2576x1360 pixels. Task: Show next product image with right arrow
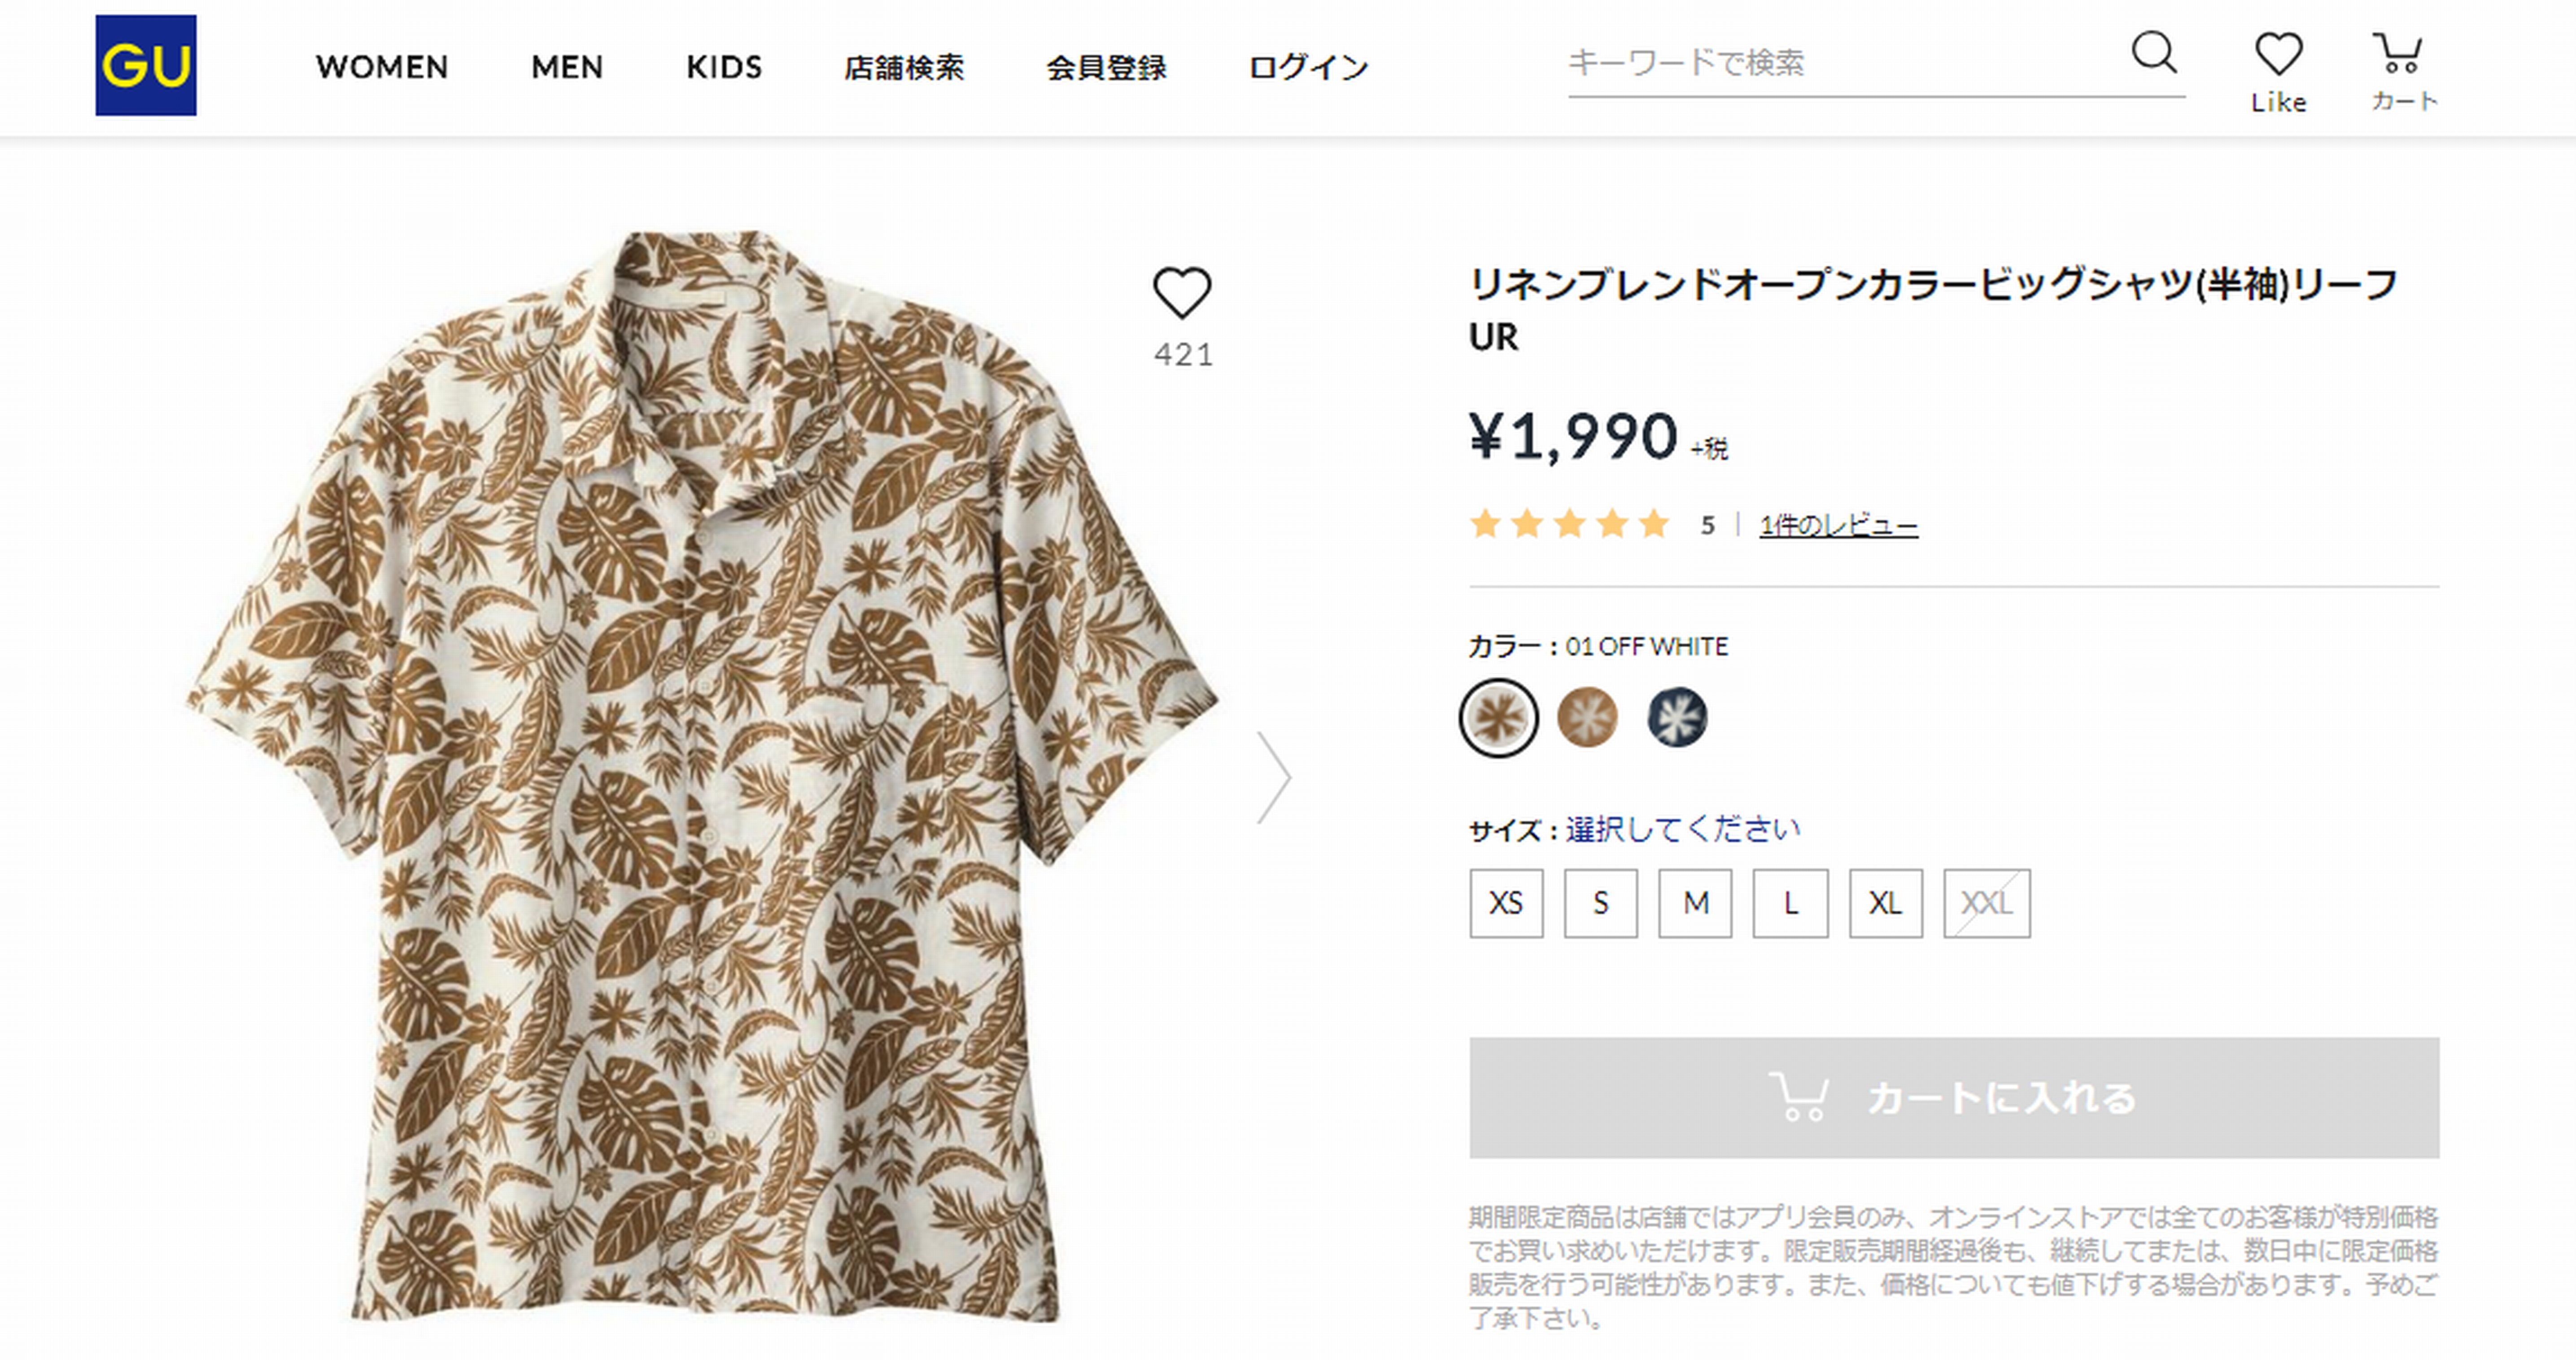pos(1274,777)
